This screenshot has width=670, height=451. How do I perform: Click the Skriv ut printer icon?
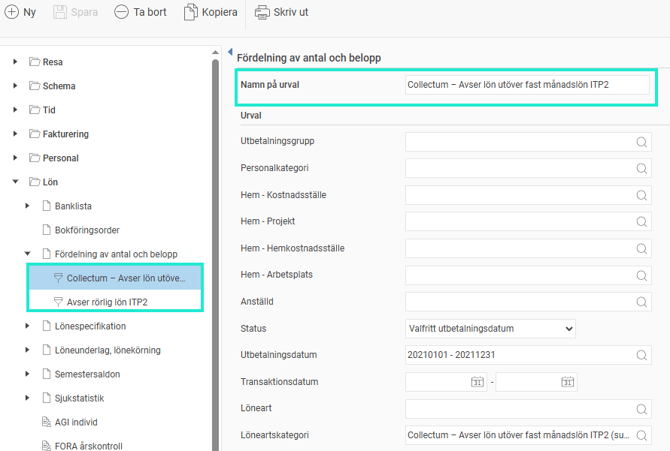click(x=262, y=13)
